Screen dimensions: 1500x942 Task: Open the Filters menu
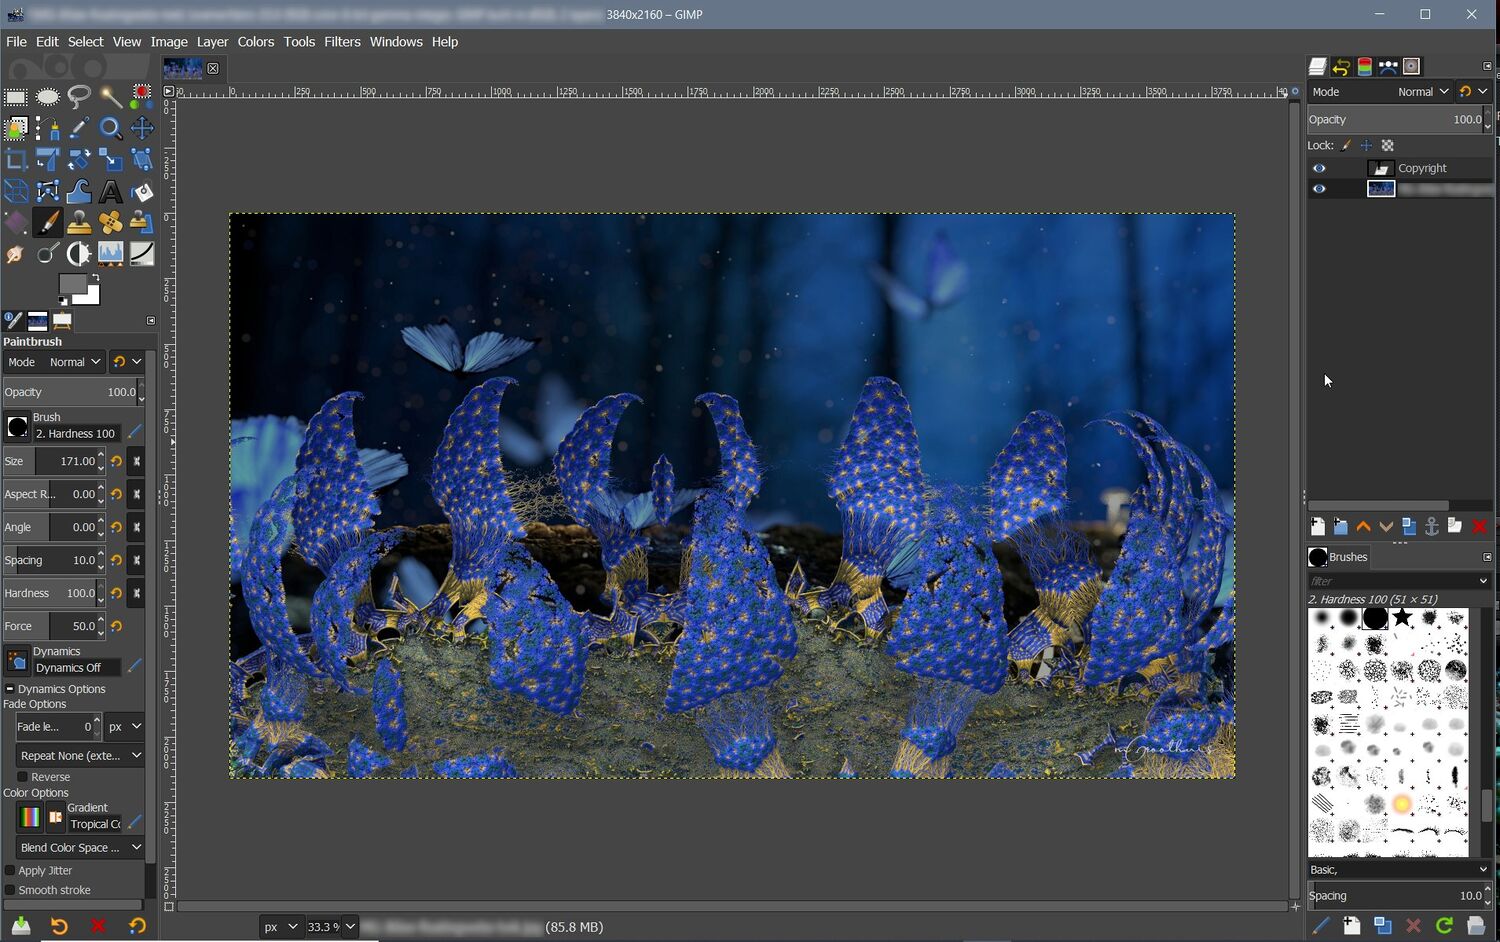342,42
